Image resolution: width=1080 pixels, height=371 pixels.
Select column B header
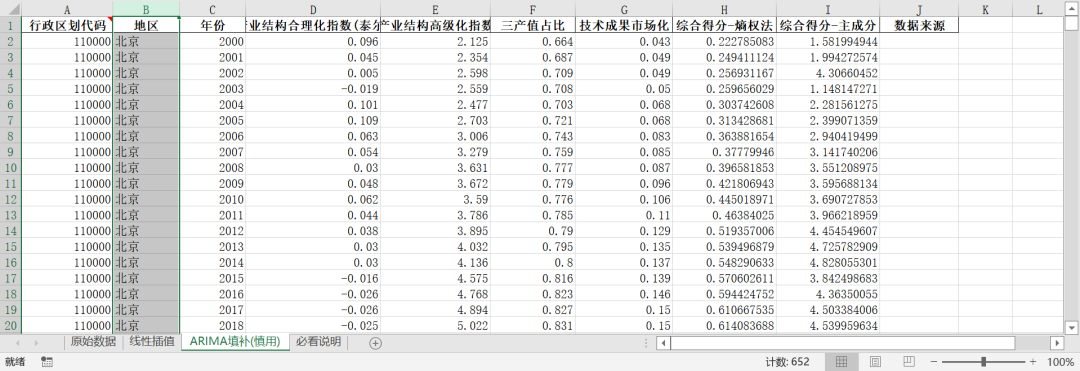146,9
